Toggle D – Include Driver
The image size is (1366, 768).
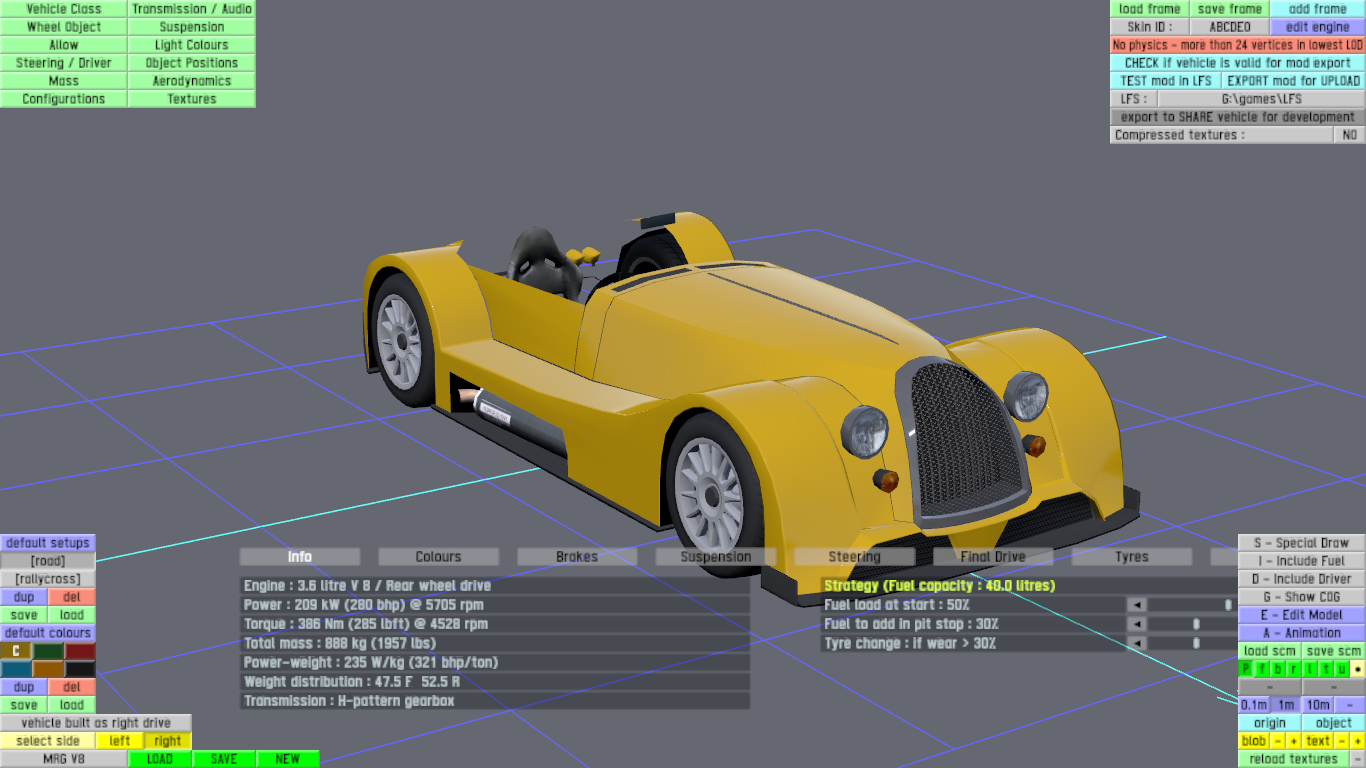[1302, 579]
